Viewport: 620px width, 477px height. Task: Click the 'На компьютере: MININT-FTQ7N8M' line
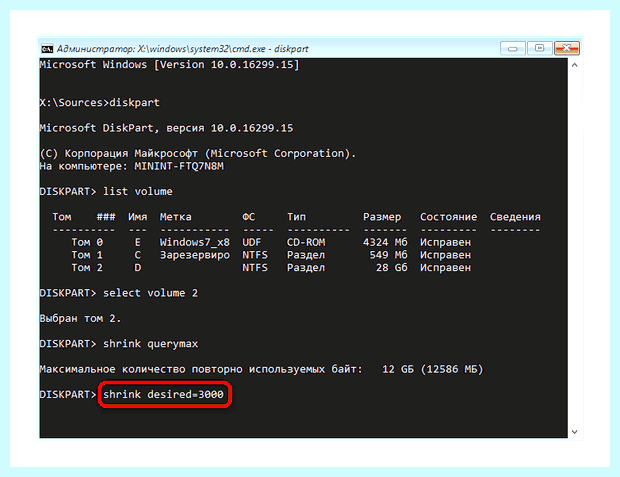click(132, 166)
